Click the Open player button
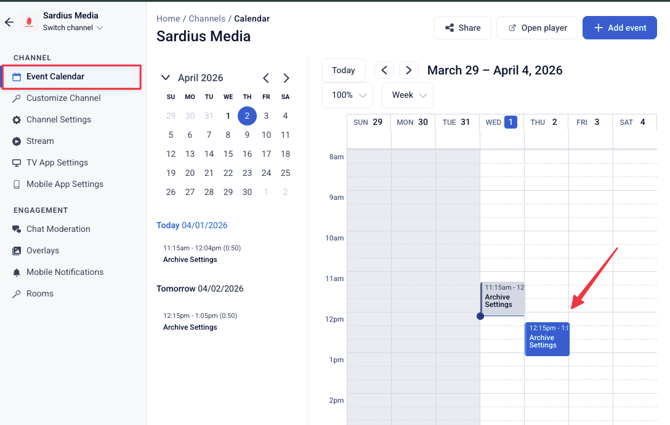The width and height of the screenshot is (670, 425). coord(536,28)
